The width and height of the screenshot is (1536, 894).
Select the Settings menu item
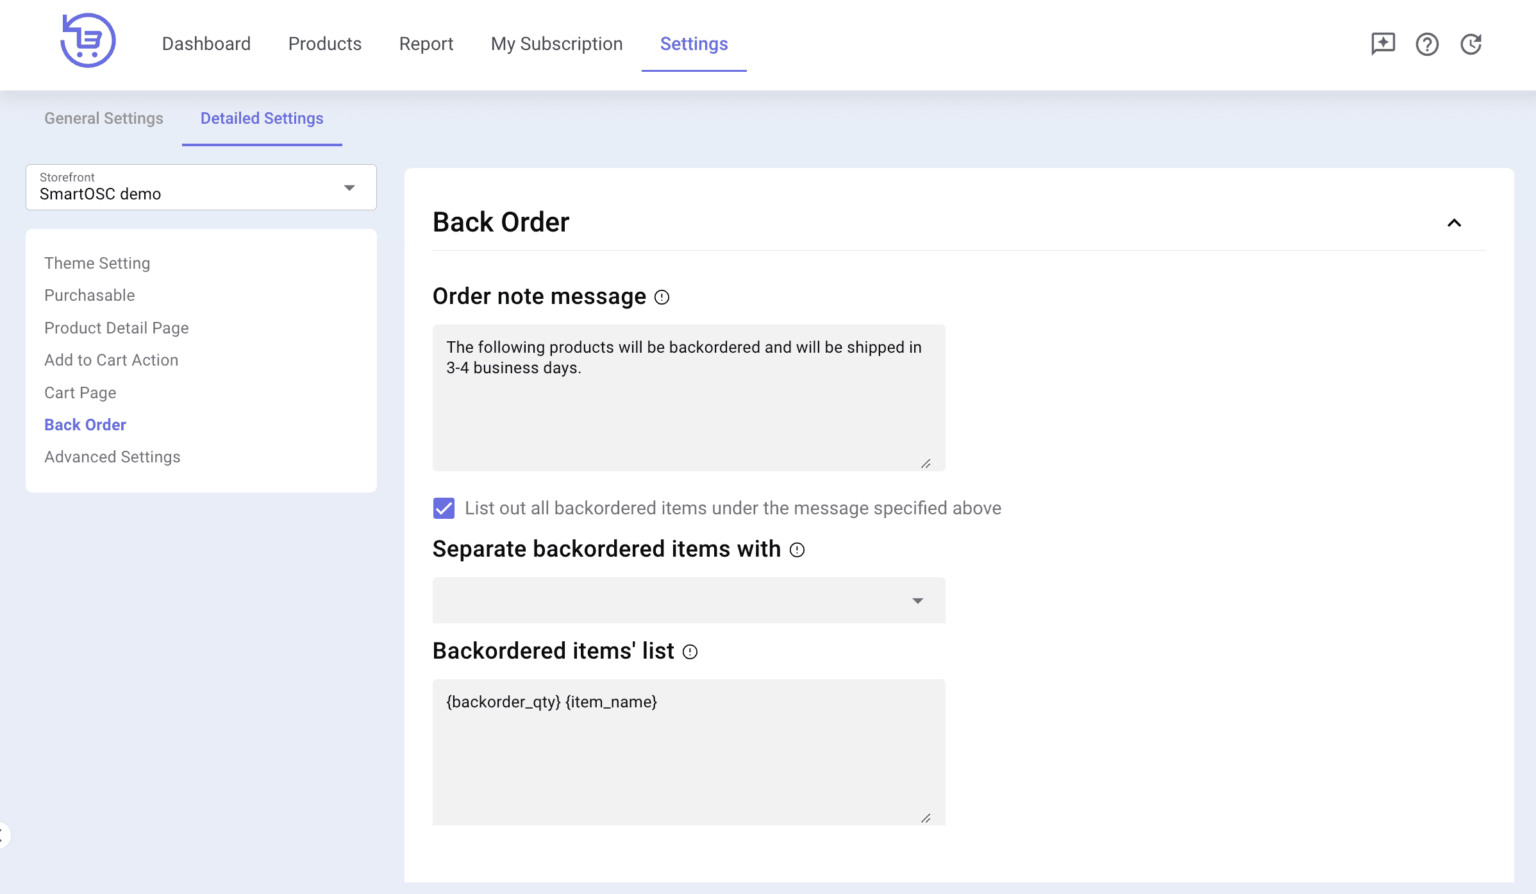pos(694,44)
